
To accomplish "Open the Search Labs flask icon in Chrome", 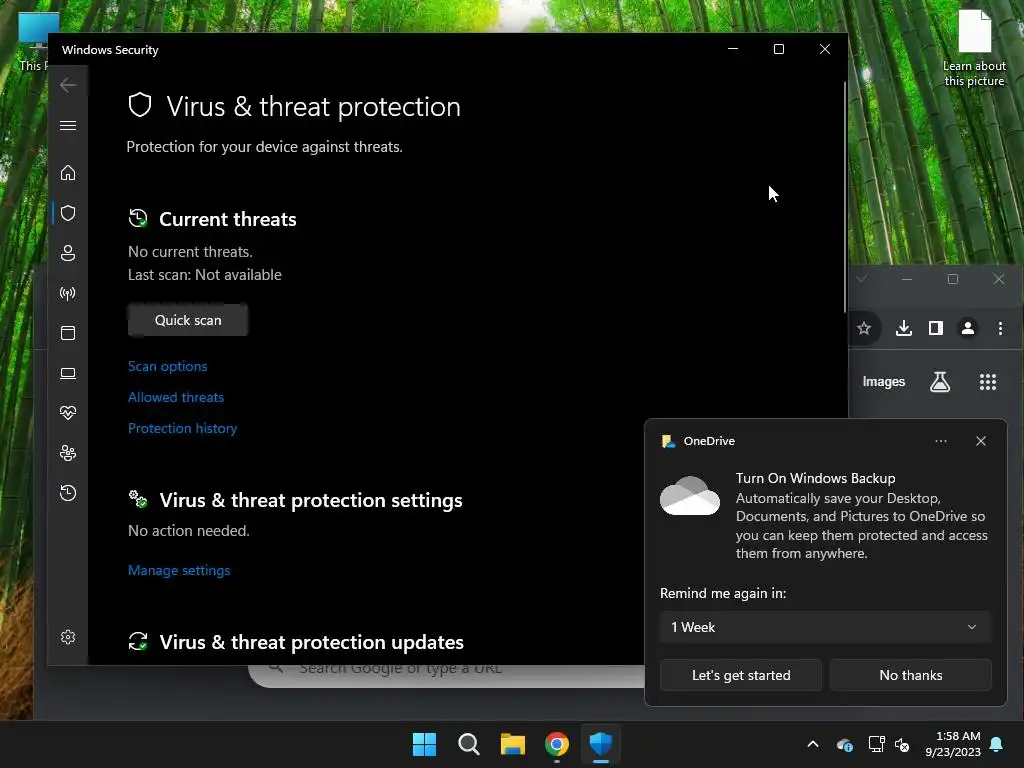I will pyautogui.click(x=940, y=382).
